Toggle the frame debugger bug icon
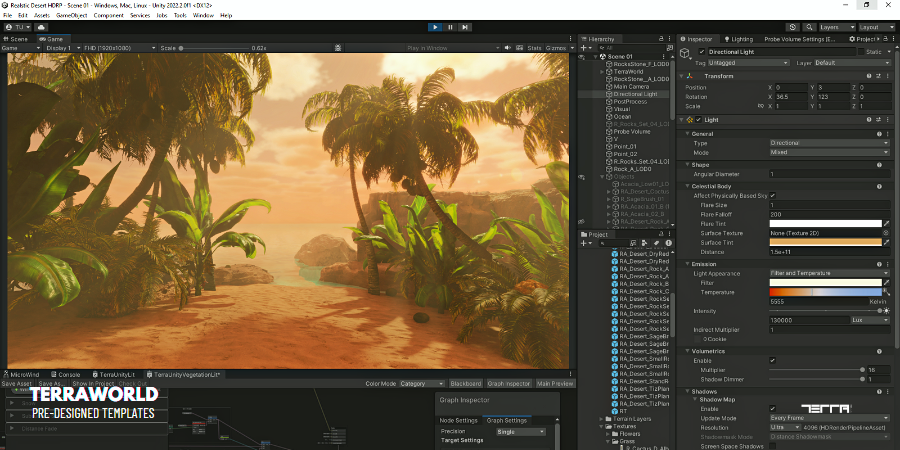900x450 pixels. coord(339,48)
